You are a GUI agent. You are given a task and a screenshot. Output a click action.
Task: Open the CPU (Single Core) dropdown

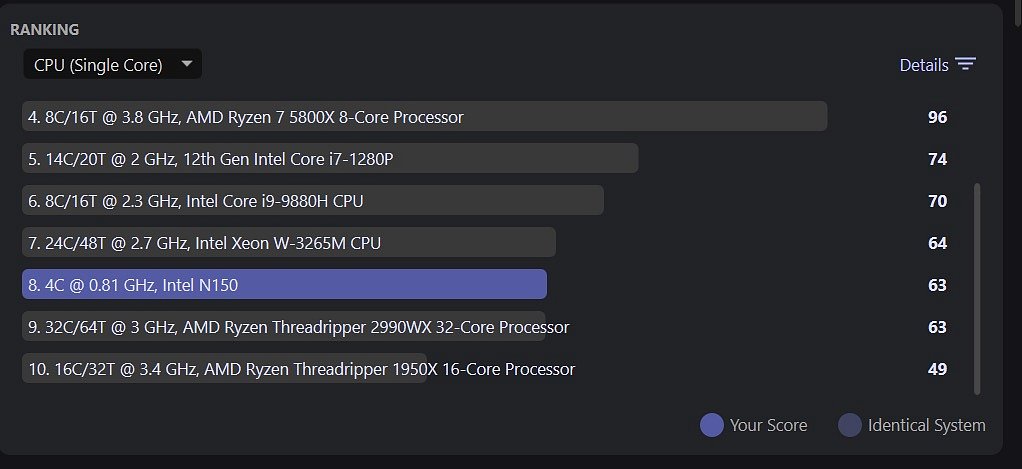tap(113, 64)
